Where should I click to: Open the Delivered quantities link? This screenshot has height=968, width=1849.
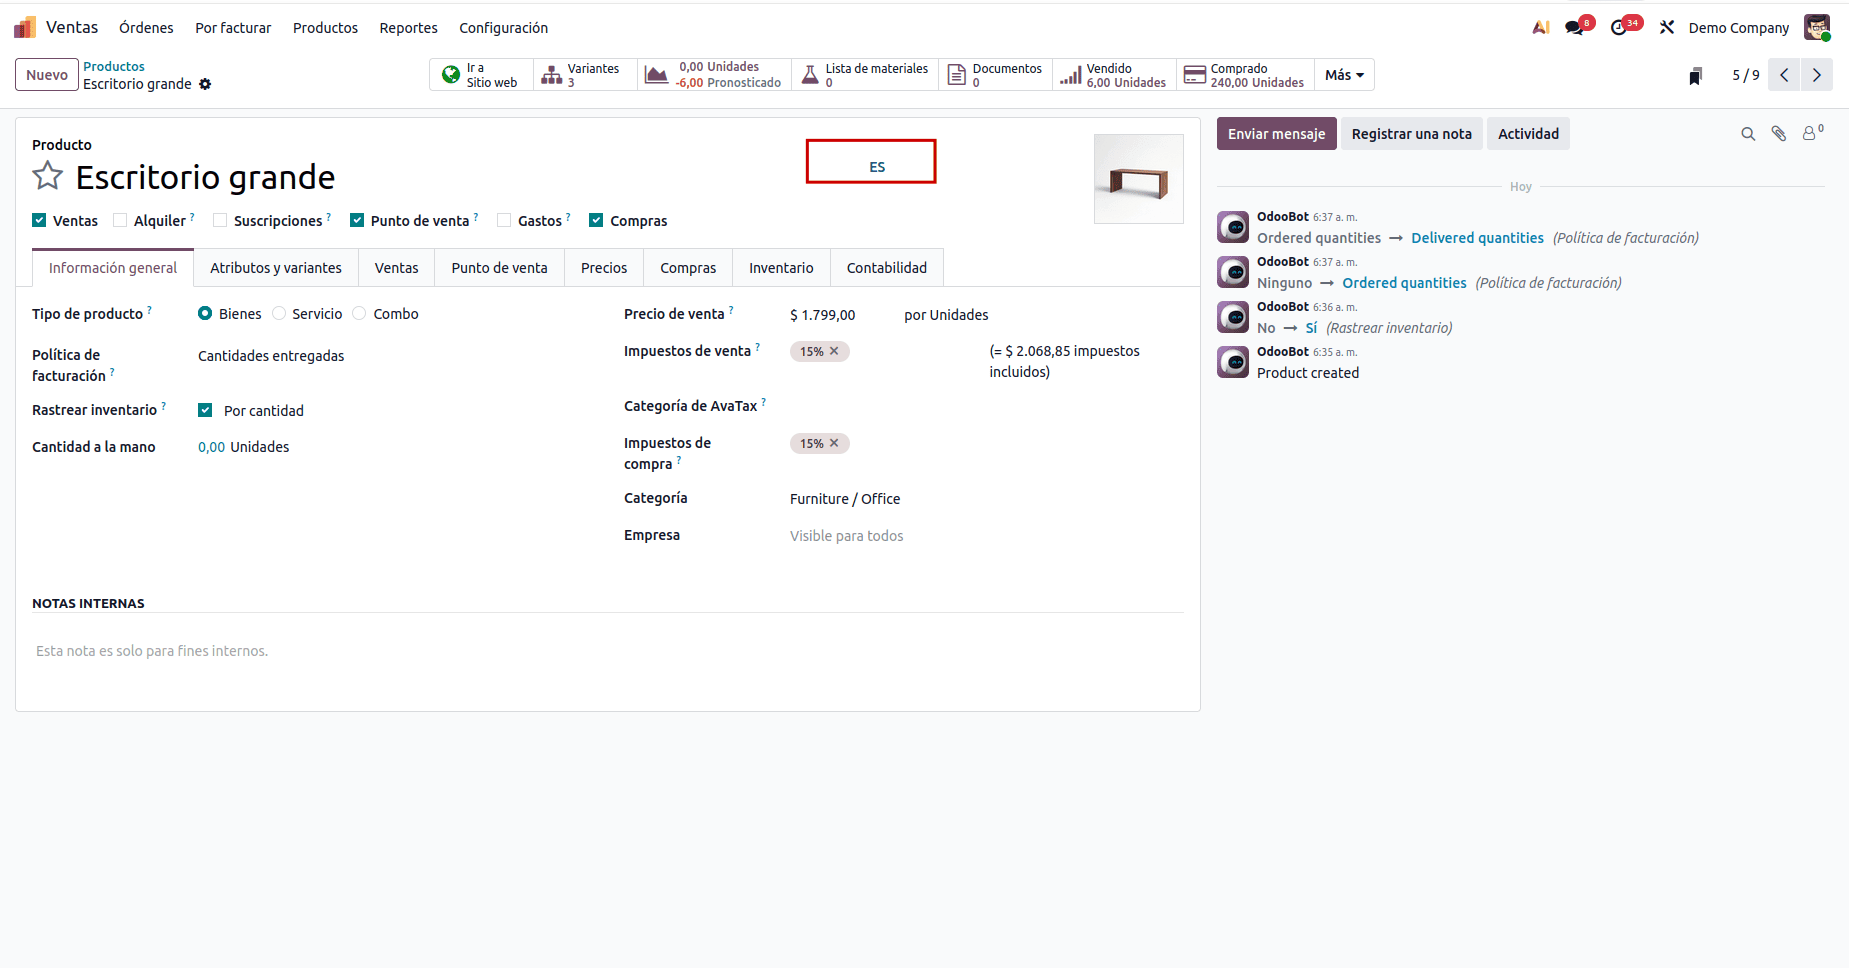pyautogui.click(x=1478, y=237)
